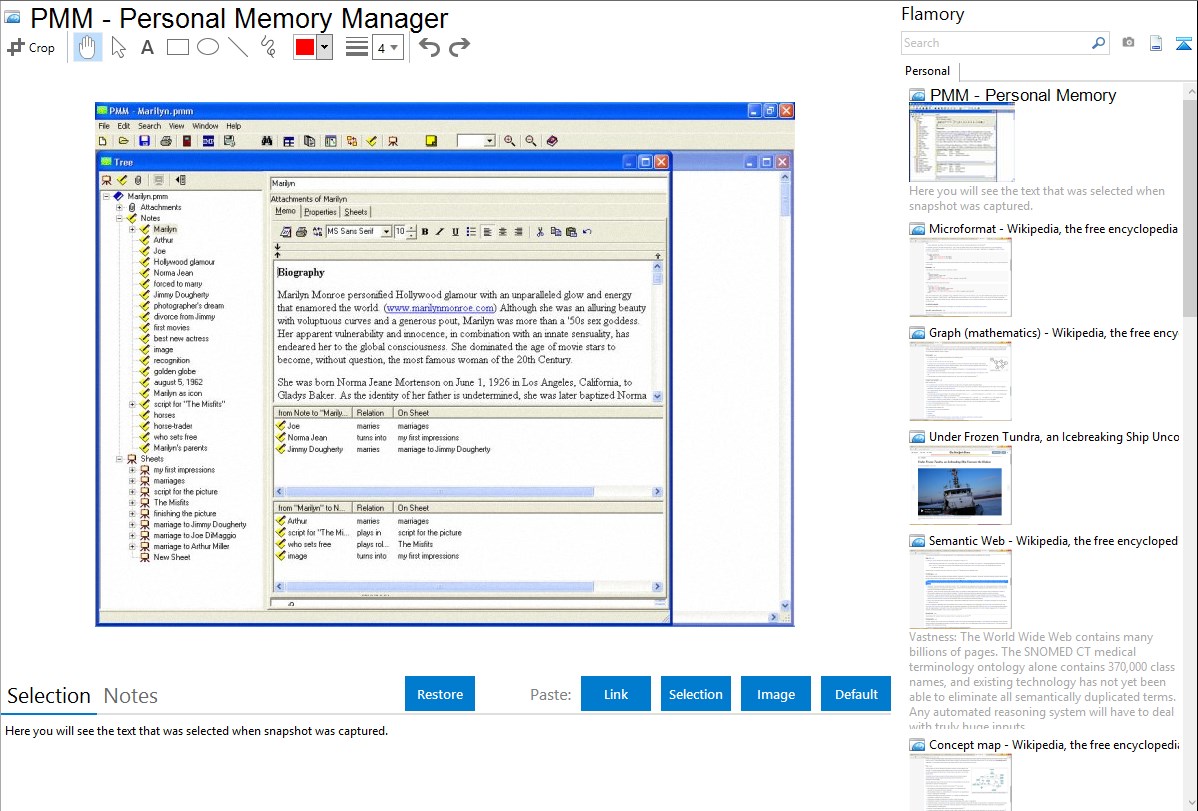This screenshot has height=811, width=1198.
Task: Open the Under Frozen Tundra snapshot thumbnail
Action: tap(960, 485)
